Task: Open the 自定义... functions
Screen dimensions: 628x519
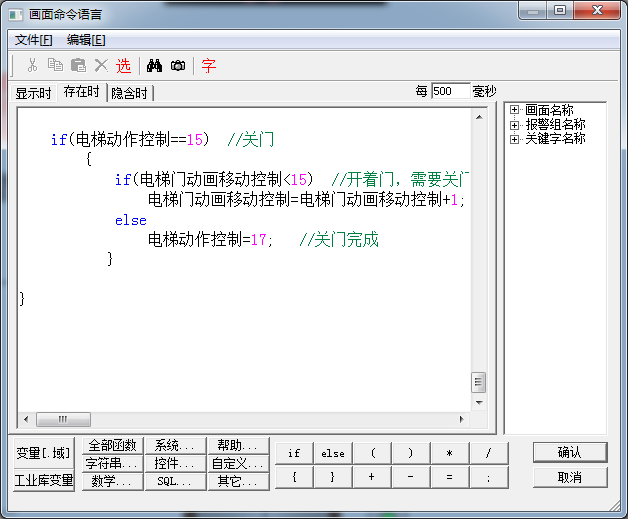Action: tap(238, 463)
